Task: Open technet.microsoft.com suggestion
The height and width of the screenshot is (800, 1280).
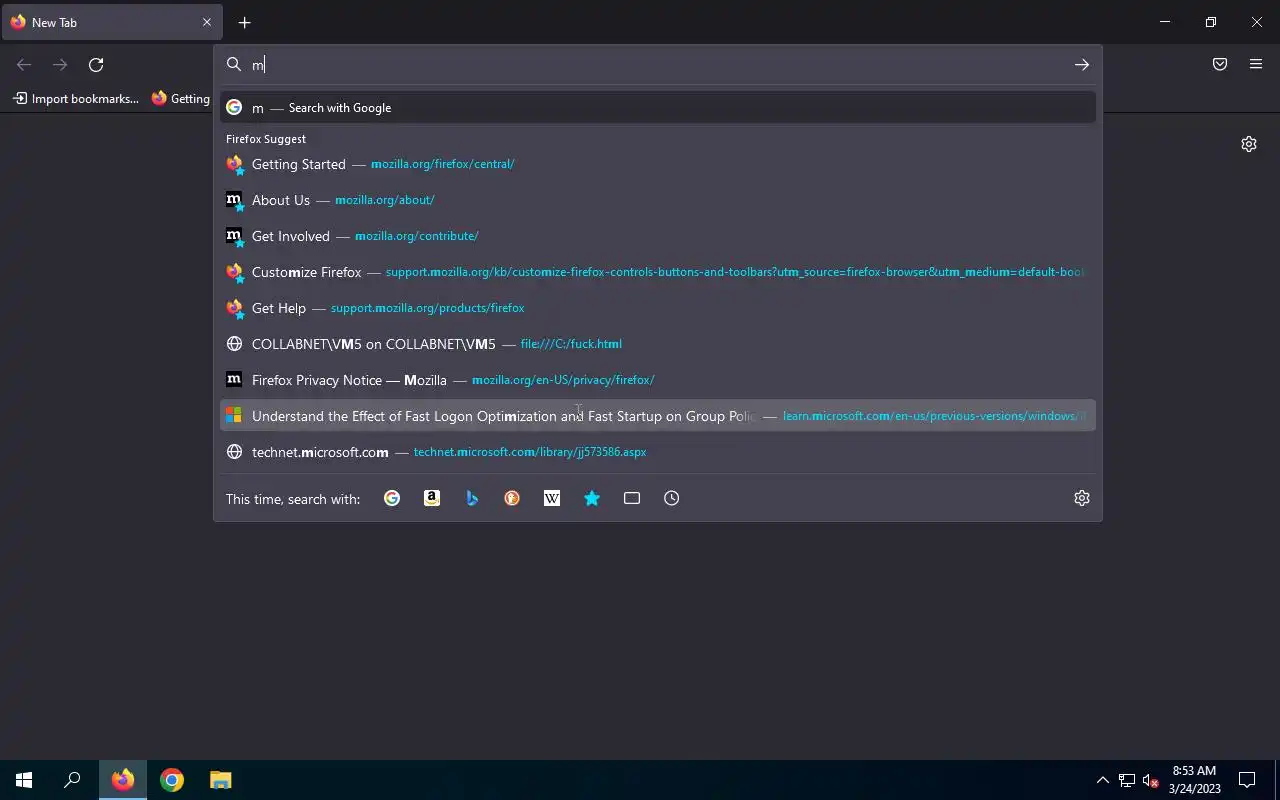Action: 658,452
